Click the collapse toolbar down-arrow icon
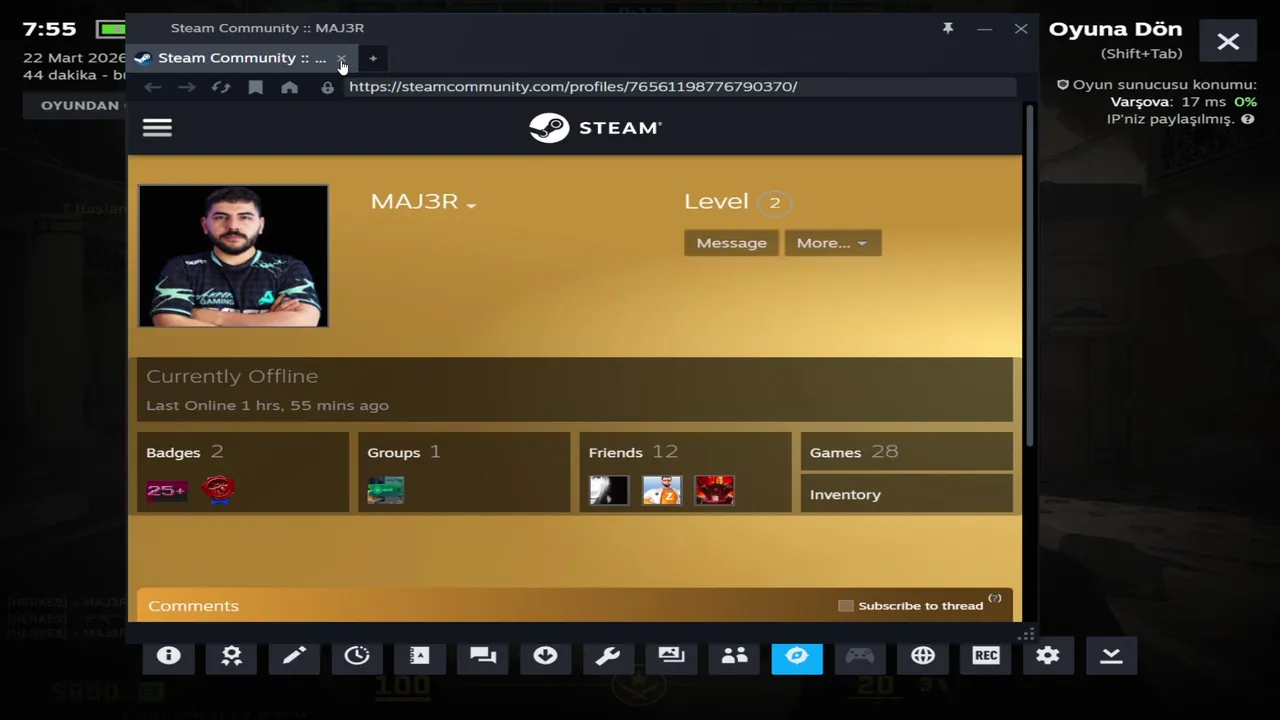1280x720 pixels. click(1111, 655)
